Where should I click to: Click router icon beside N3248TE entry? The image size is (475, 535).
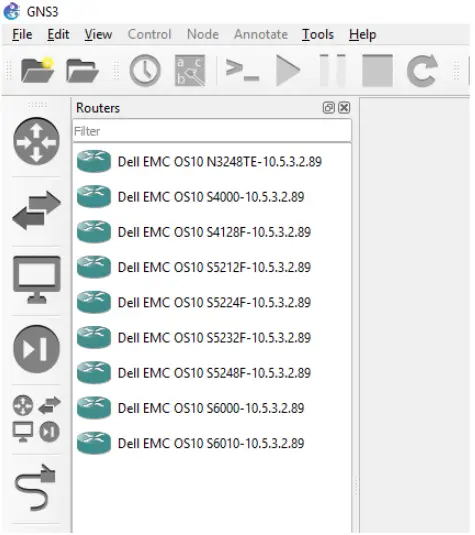[x=94, y=161]
